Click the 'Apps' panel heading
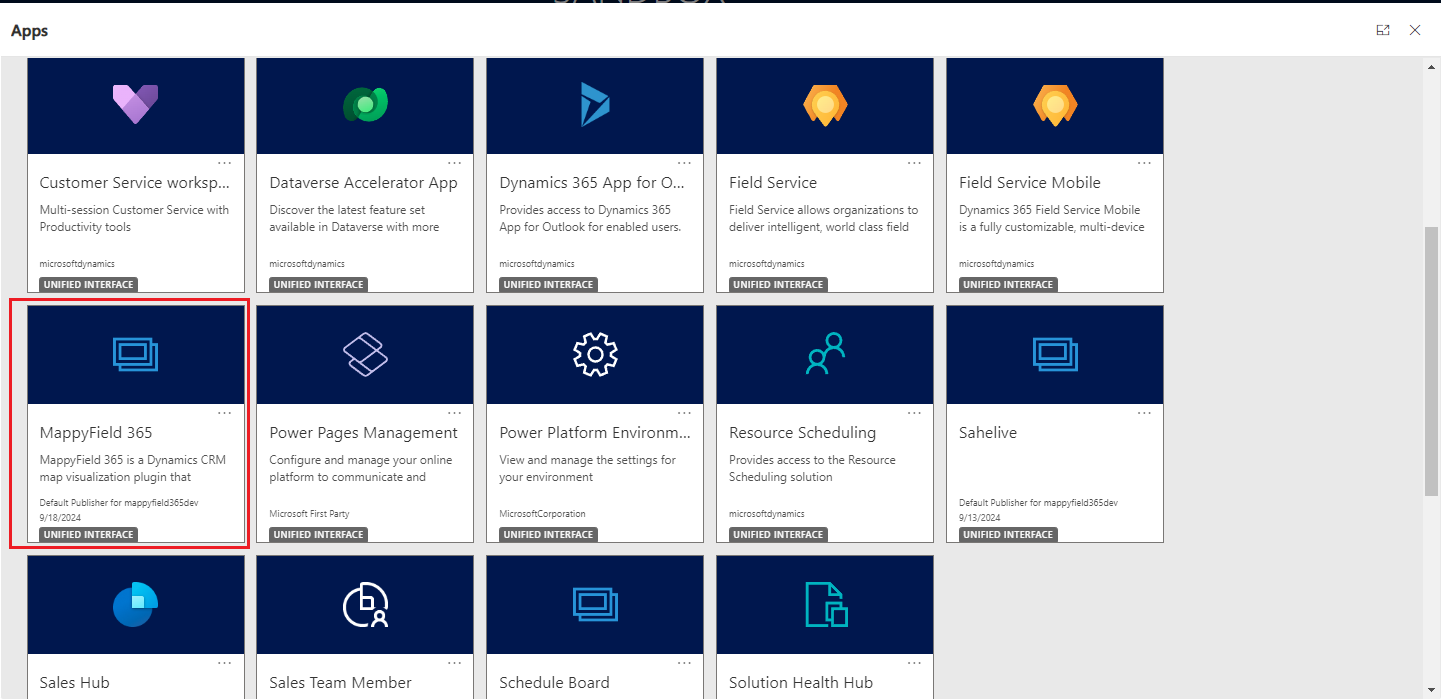Screen dimensions: 1441x699 pyautogui.click(x=30, y=31)
